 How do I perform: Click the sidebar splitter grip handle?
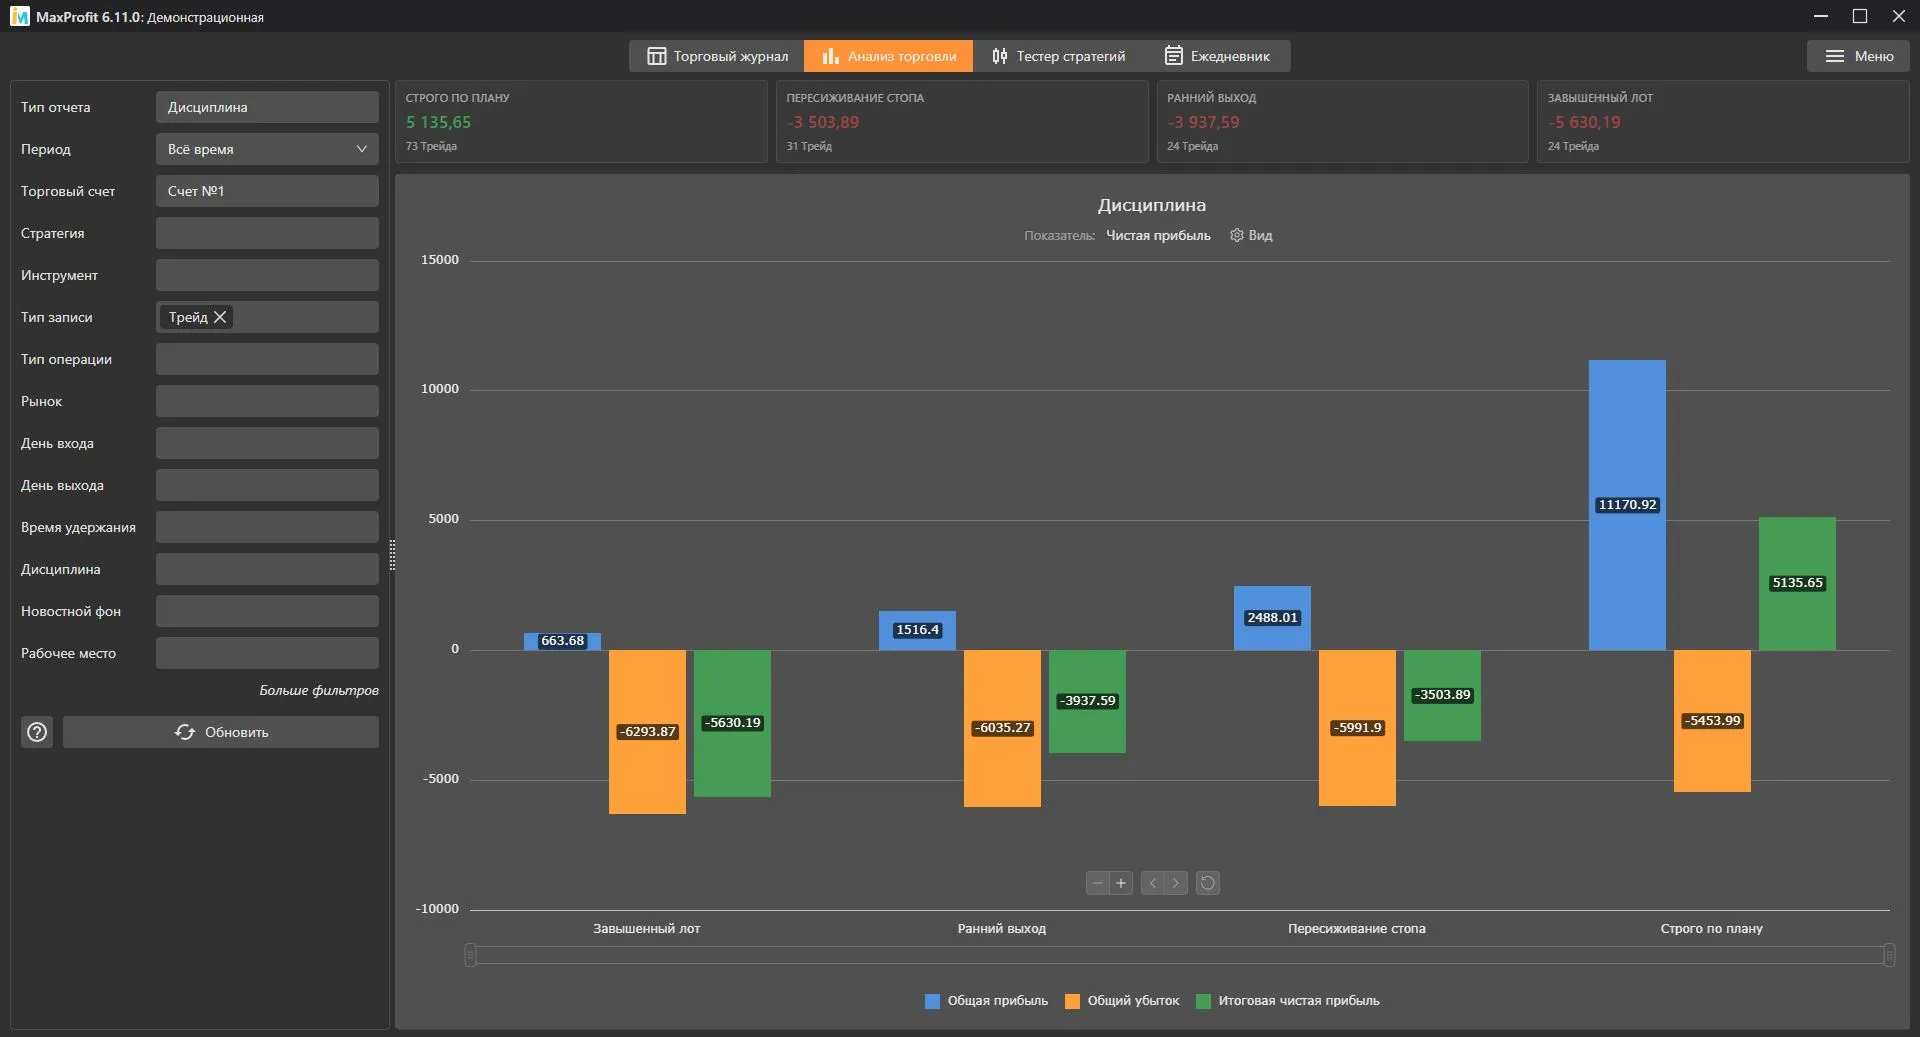coord(392,555)
